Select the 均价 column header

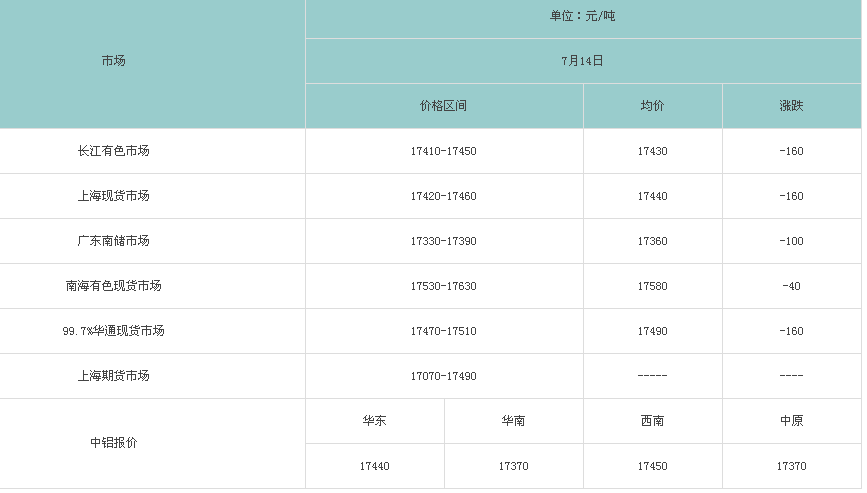[x=652, y=106]
